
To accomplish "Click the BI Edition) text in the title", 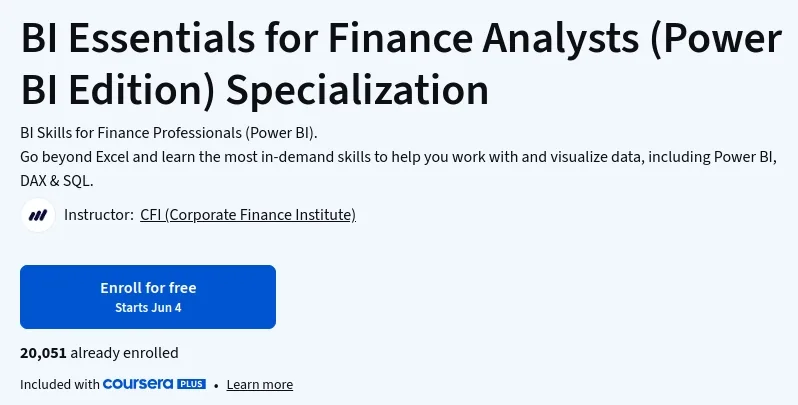I will pos(119,91).
